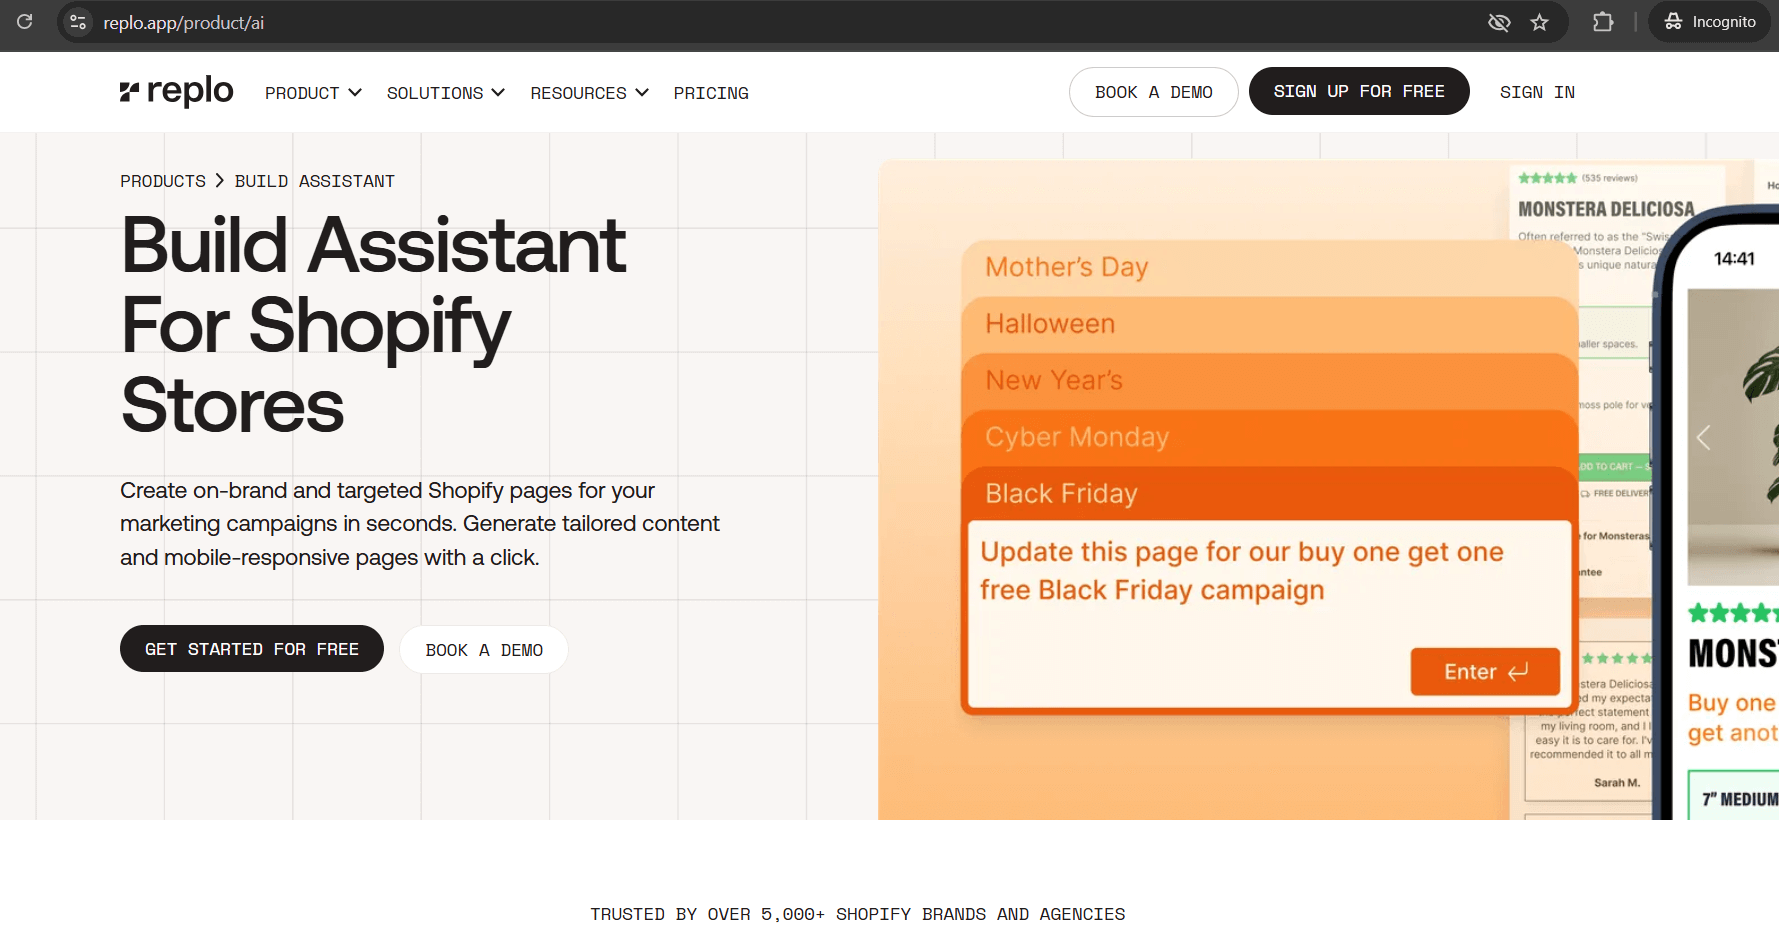Expand the Product dropdown menu

[312, 93]
